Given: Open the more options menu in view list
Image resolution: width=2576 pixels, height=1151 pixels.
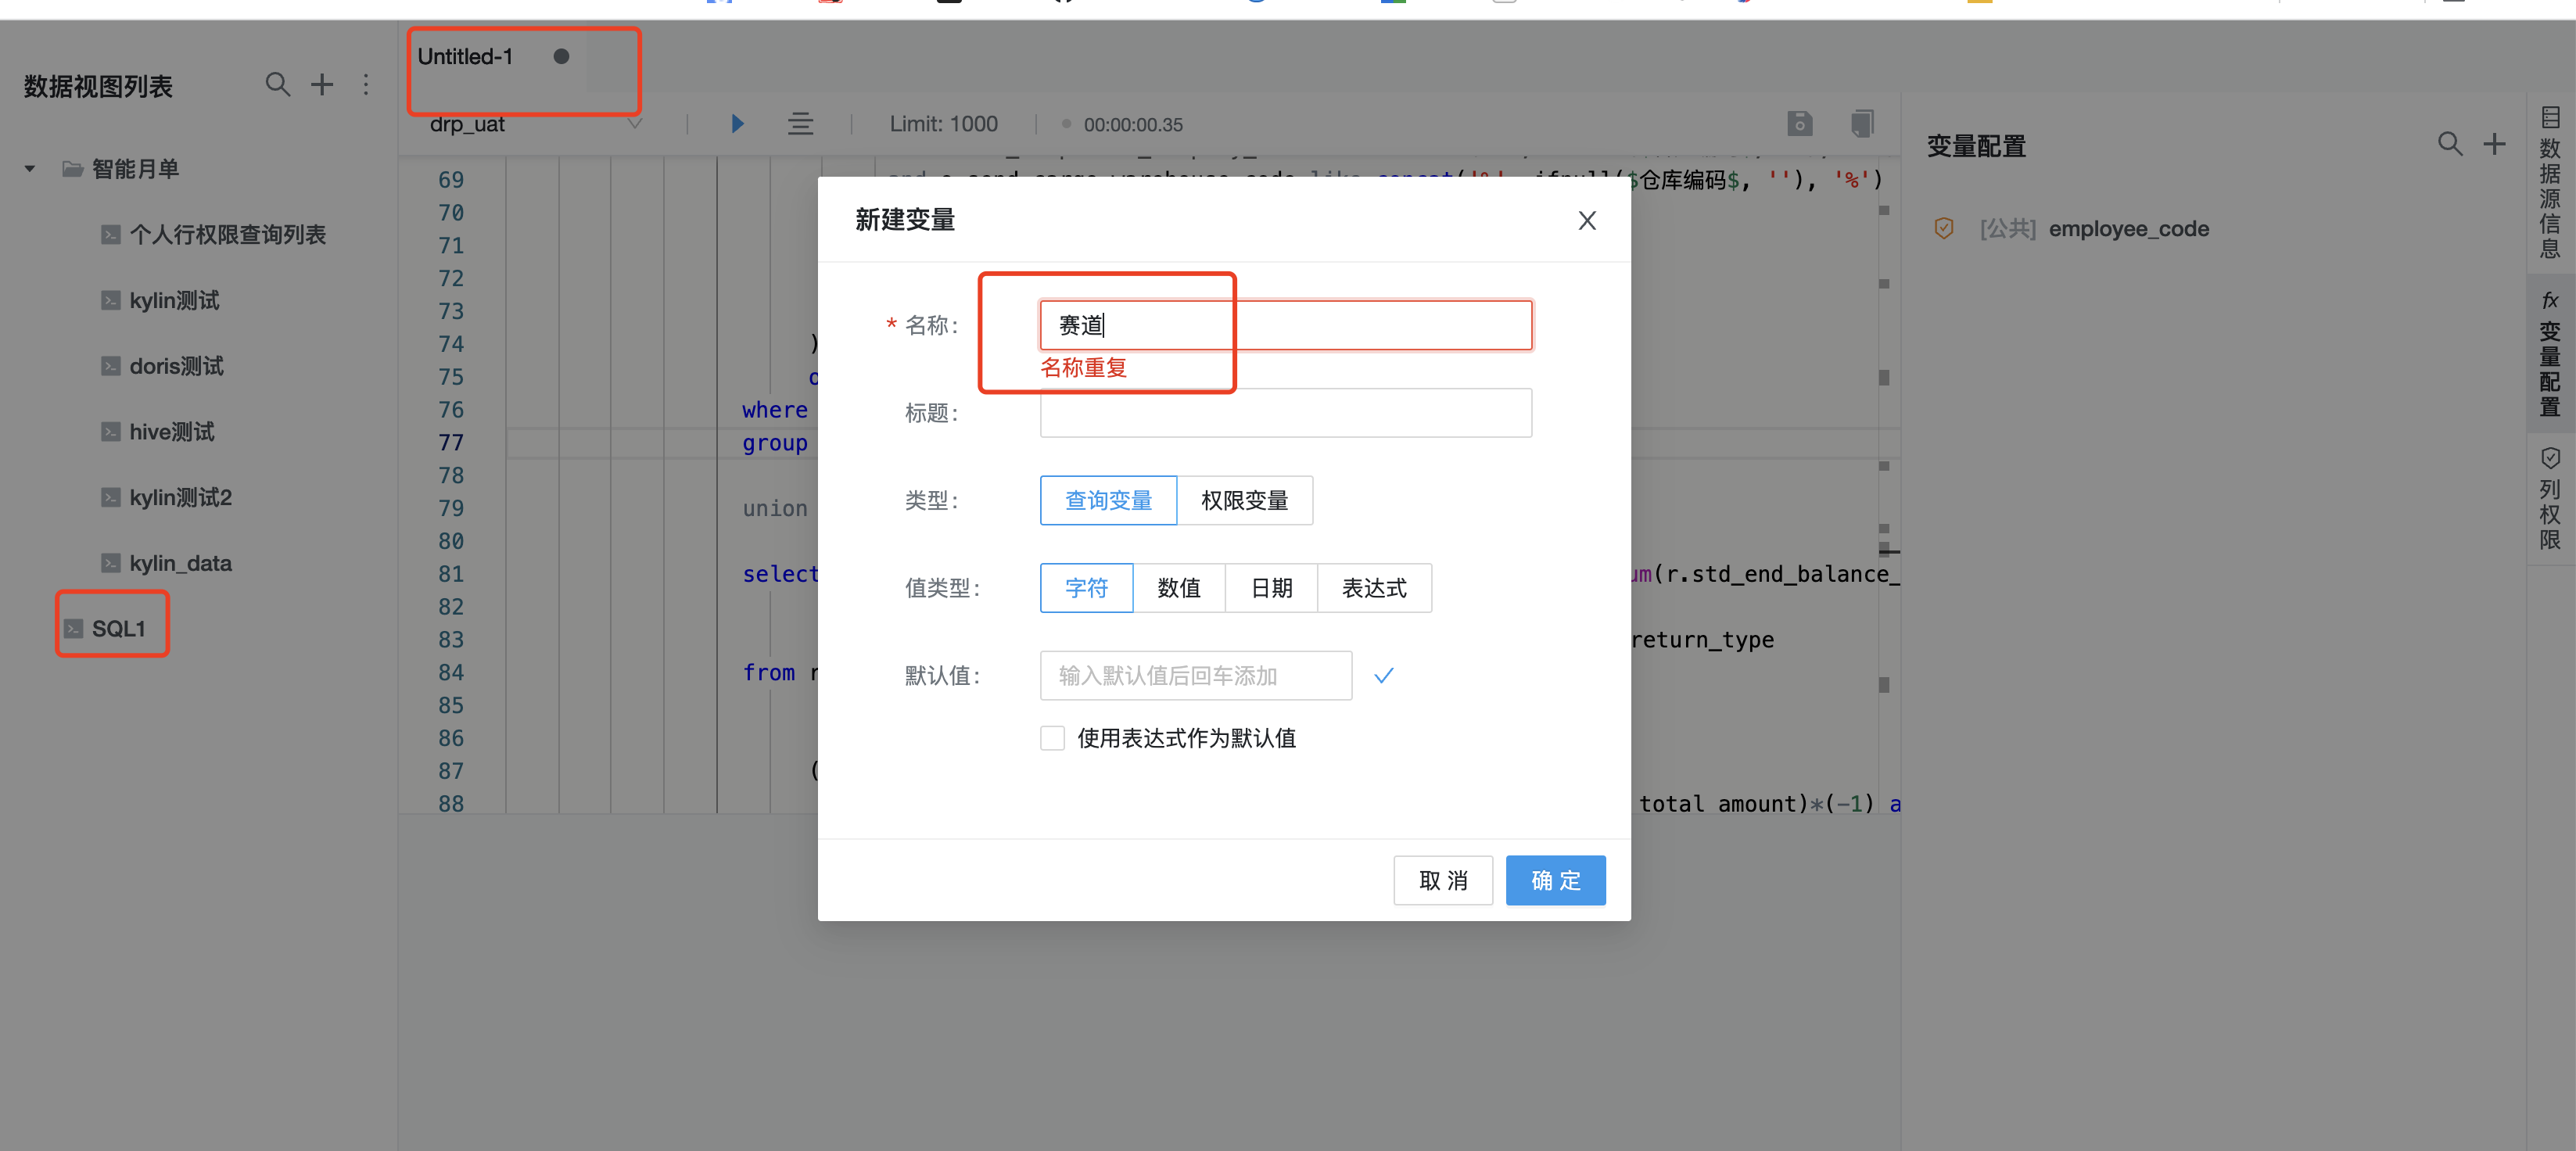Looking at the screenshot, I should click(367, 85).
